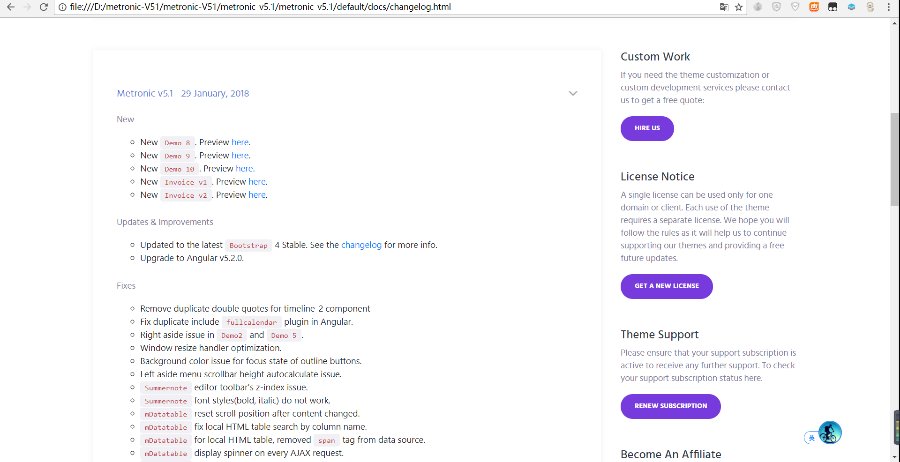Open the Bootstrap changelog link

(361, 245)
